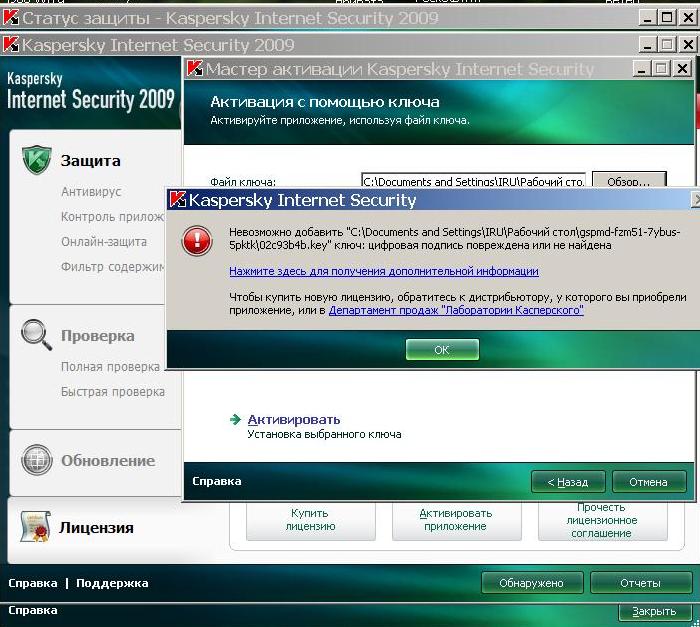This screenshot has width=700, height=627.
Task: Open the Защита section
Action: 91,161
